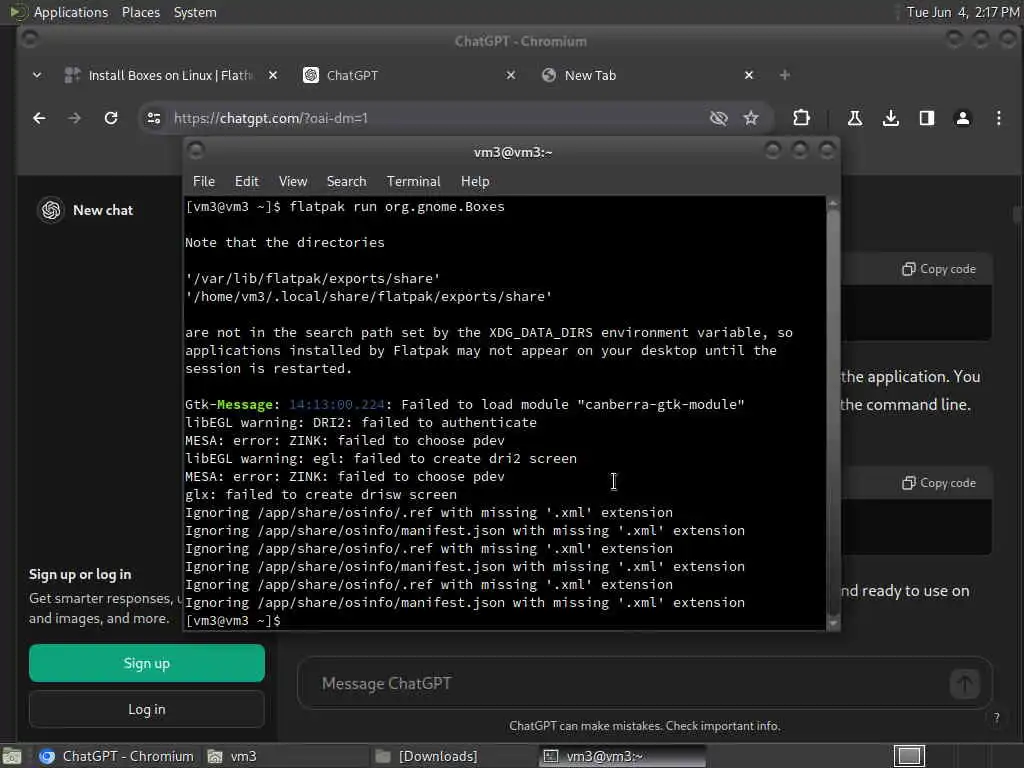Image resolution: width=1024 pixels, height=768 pixels.
Task: Click 'flatpak run org.gnome.Boxes' command text
Action: tap(397, 207)
